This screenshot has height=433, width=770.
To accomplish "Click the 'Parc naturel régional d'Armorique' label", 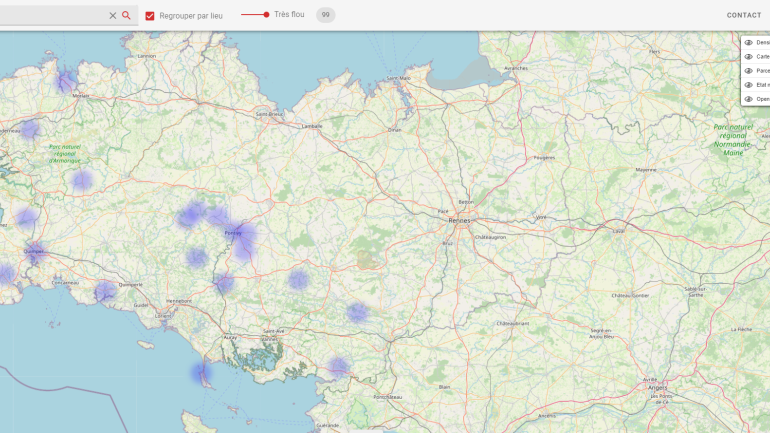I will [65, 154].
